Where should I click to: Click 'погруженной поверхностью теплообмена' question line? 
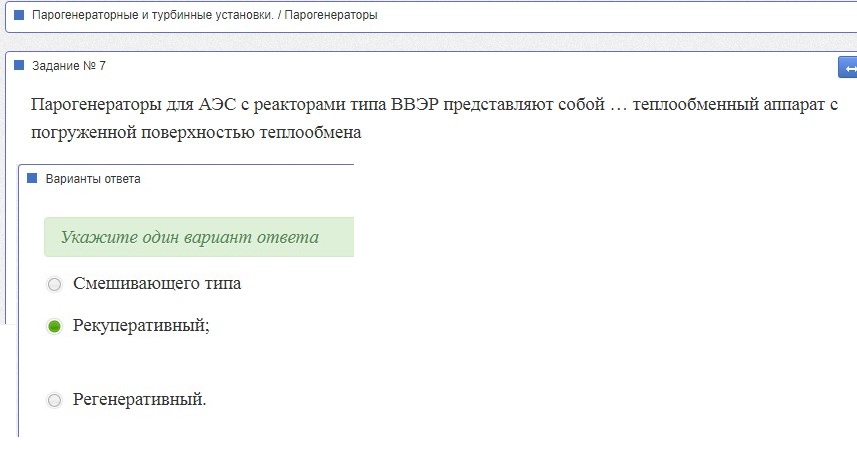(x=196, y=132)
